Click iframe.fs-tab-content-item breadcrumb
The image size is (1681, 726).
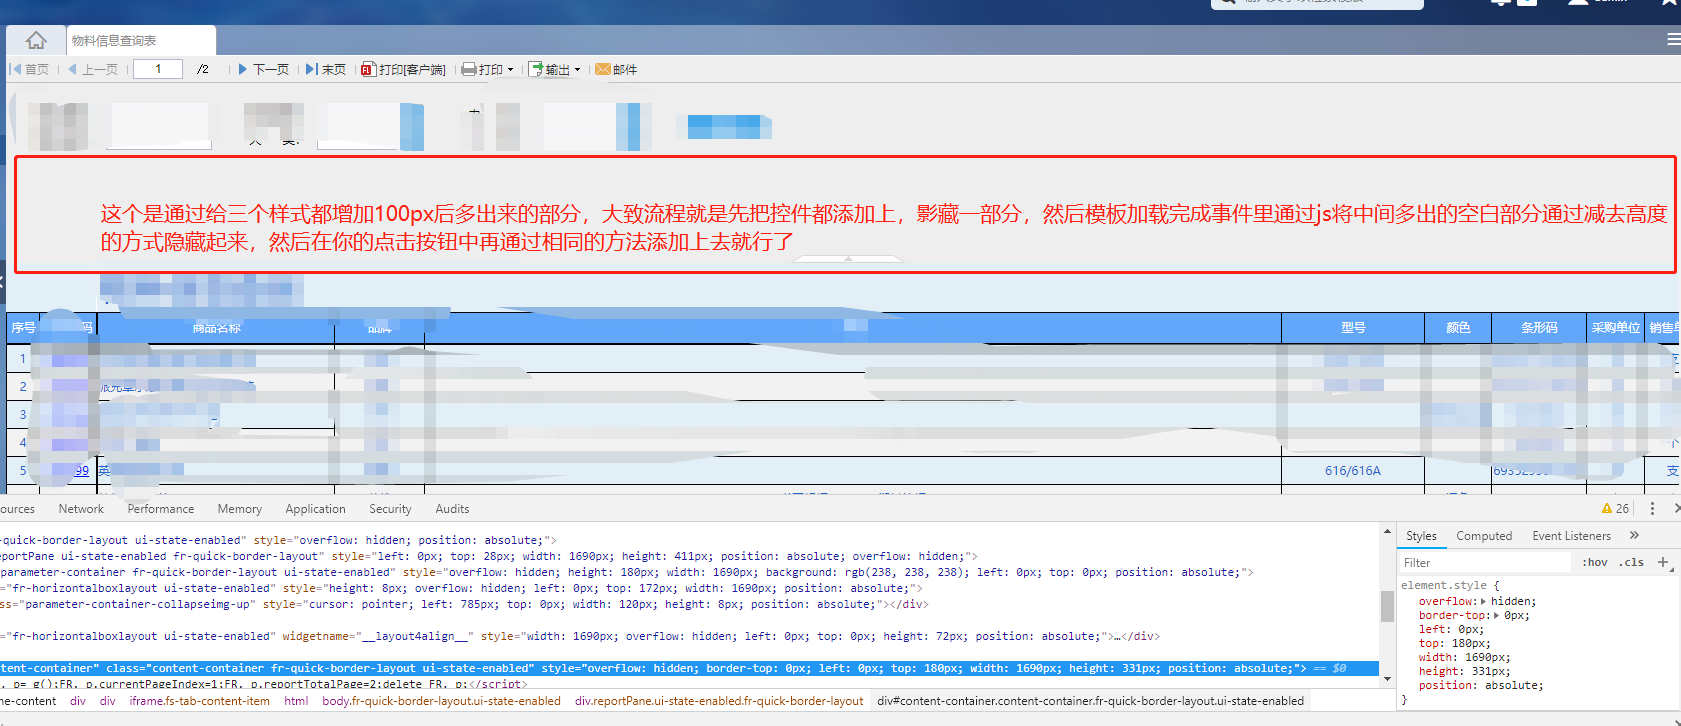click(x=199, y=701)
